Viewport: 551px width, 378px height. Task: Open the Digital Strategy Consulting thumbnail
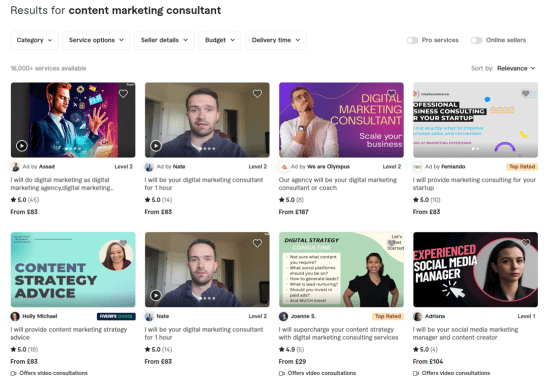point(341,269)
